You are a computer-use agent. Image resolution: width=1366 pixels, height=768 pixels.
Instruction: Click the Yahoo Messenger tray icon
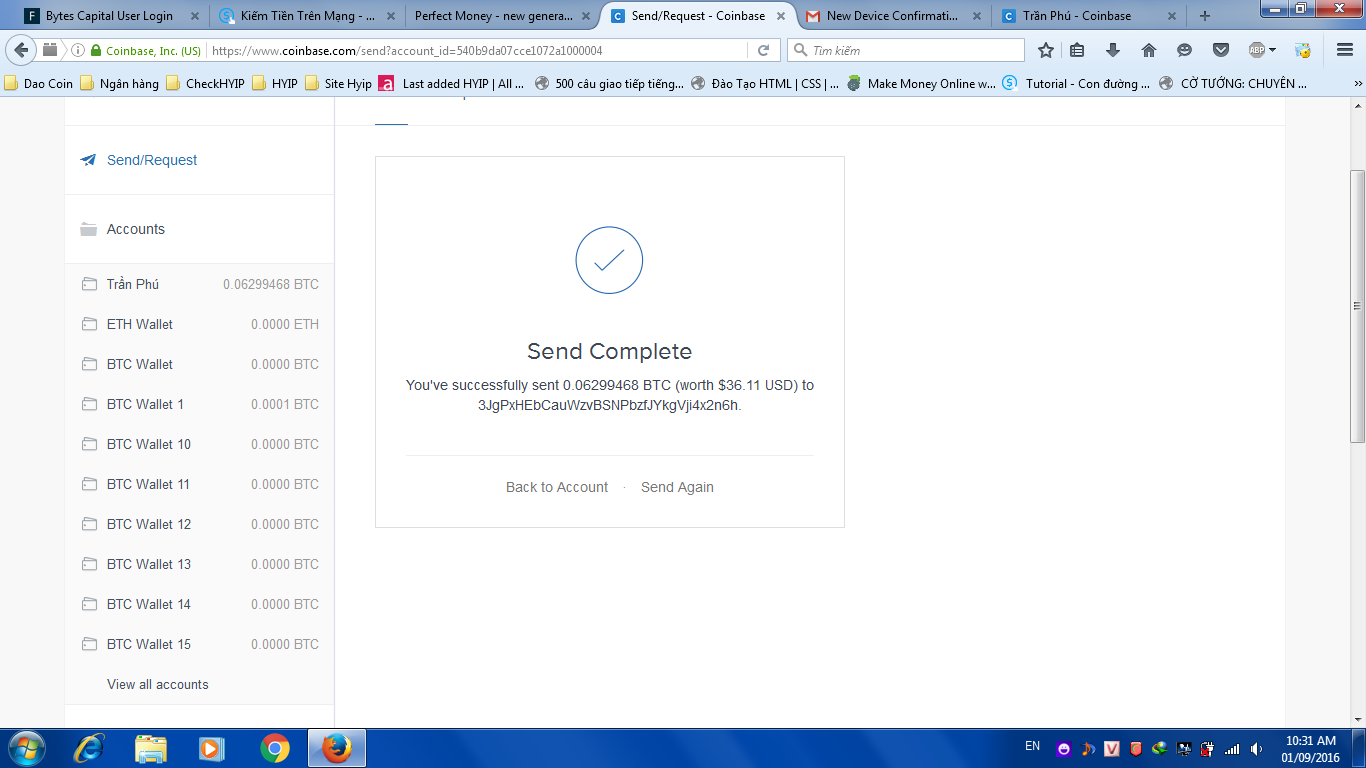pyautogui.click(x=1063, y=748)
